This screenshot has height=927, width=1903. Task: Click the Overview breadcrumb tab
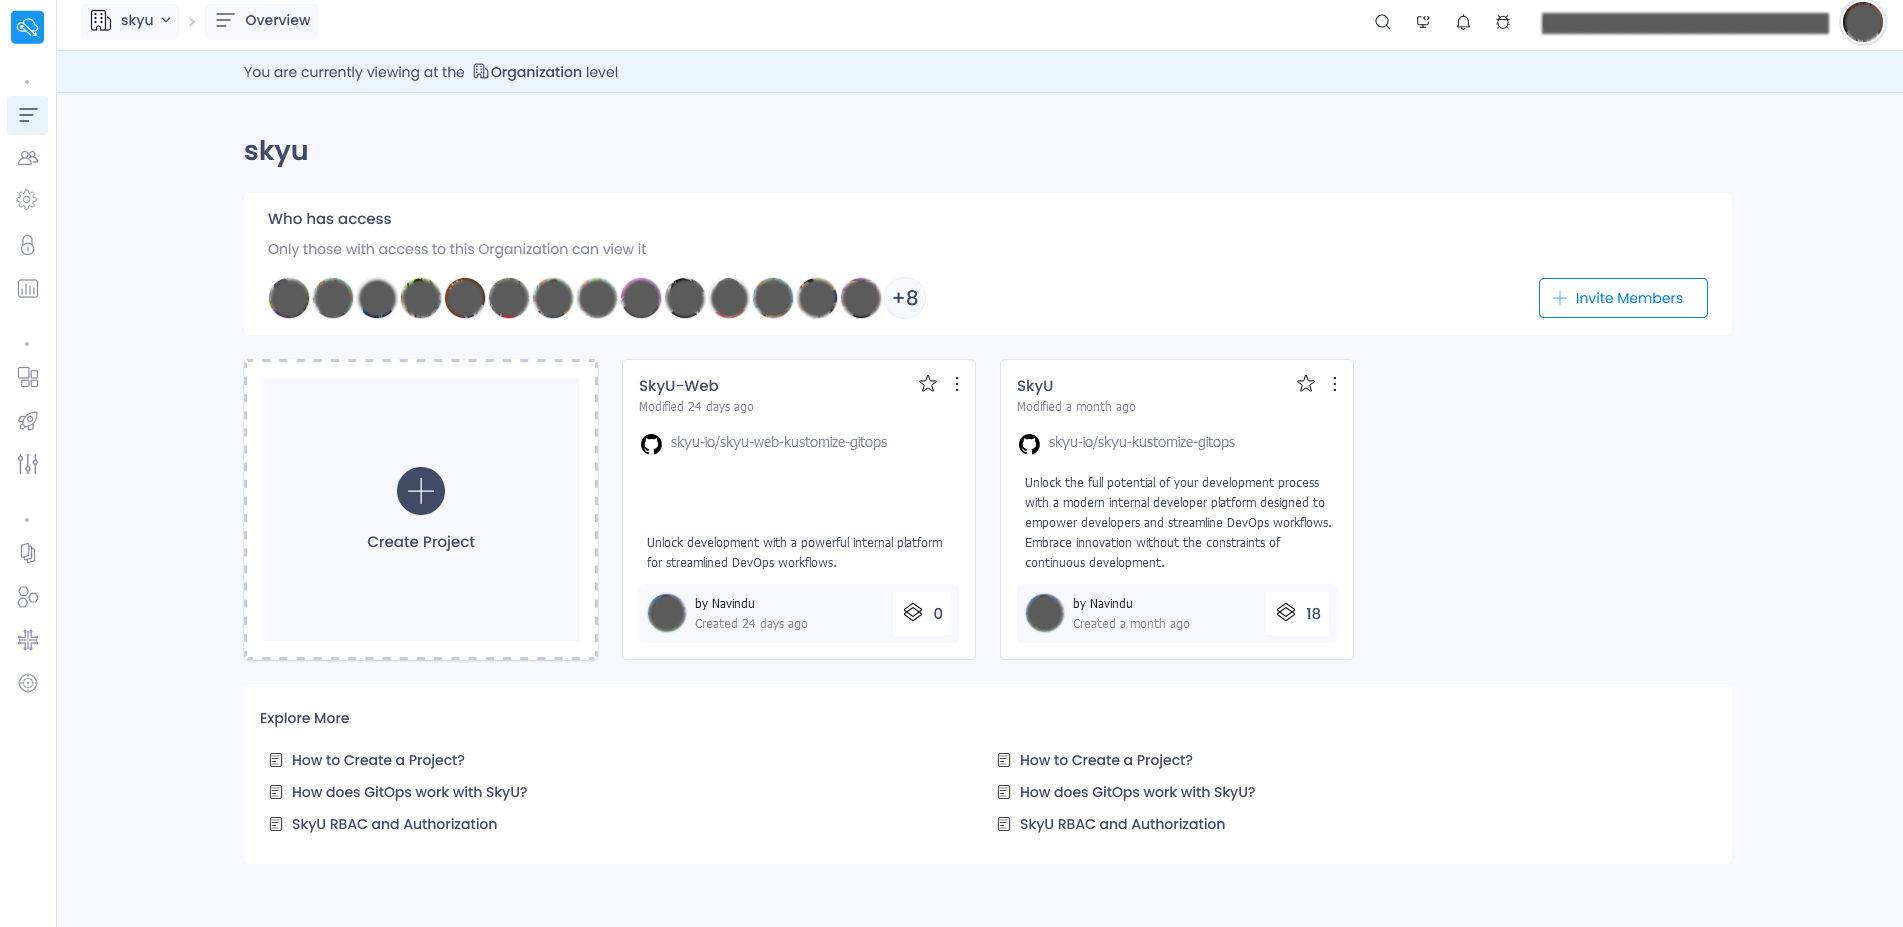click(x=262, y=20)
